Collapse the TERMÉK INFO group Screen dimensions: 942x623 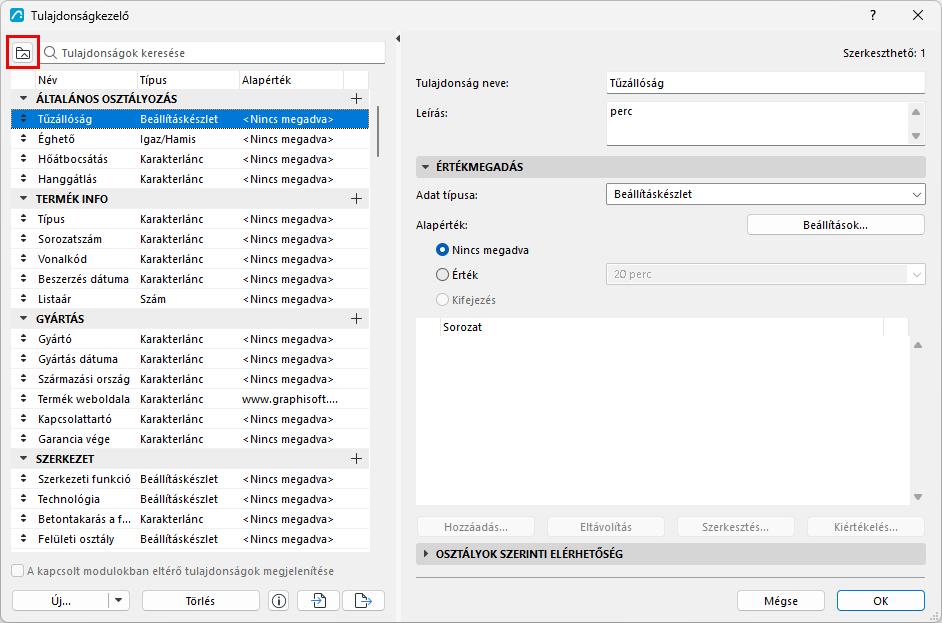tap(23, 198)
